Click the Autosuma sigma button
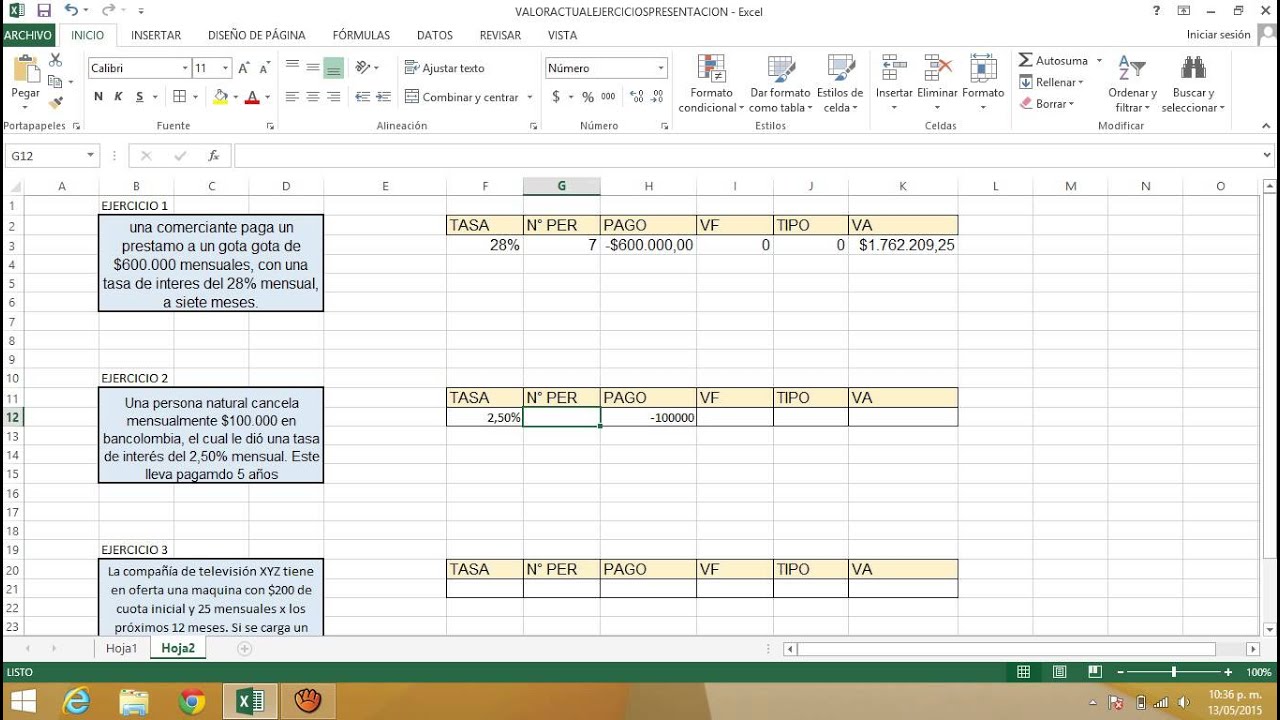This screenshot has height=720, width=1280. (x=1053, y=61)
